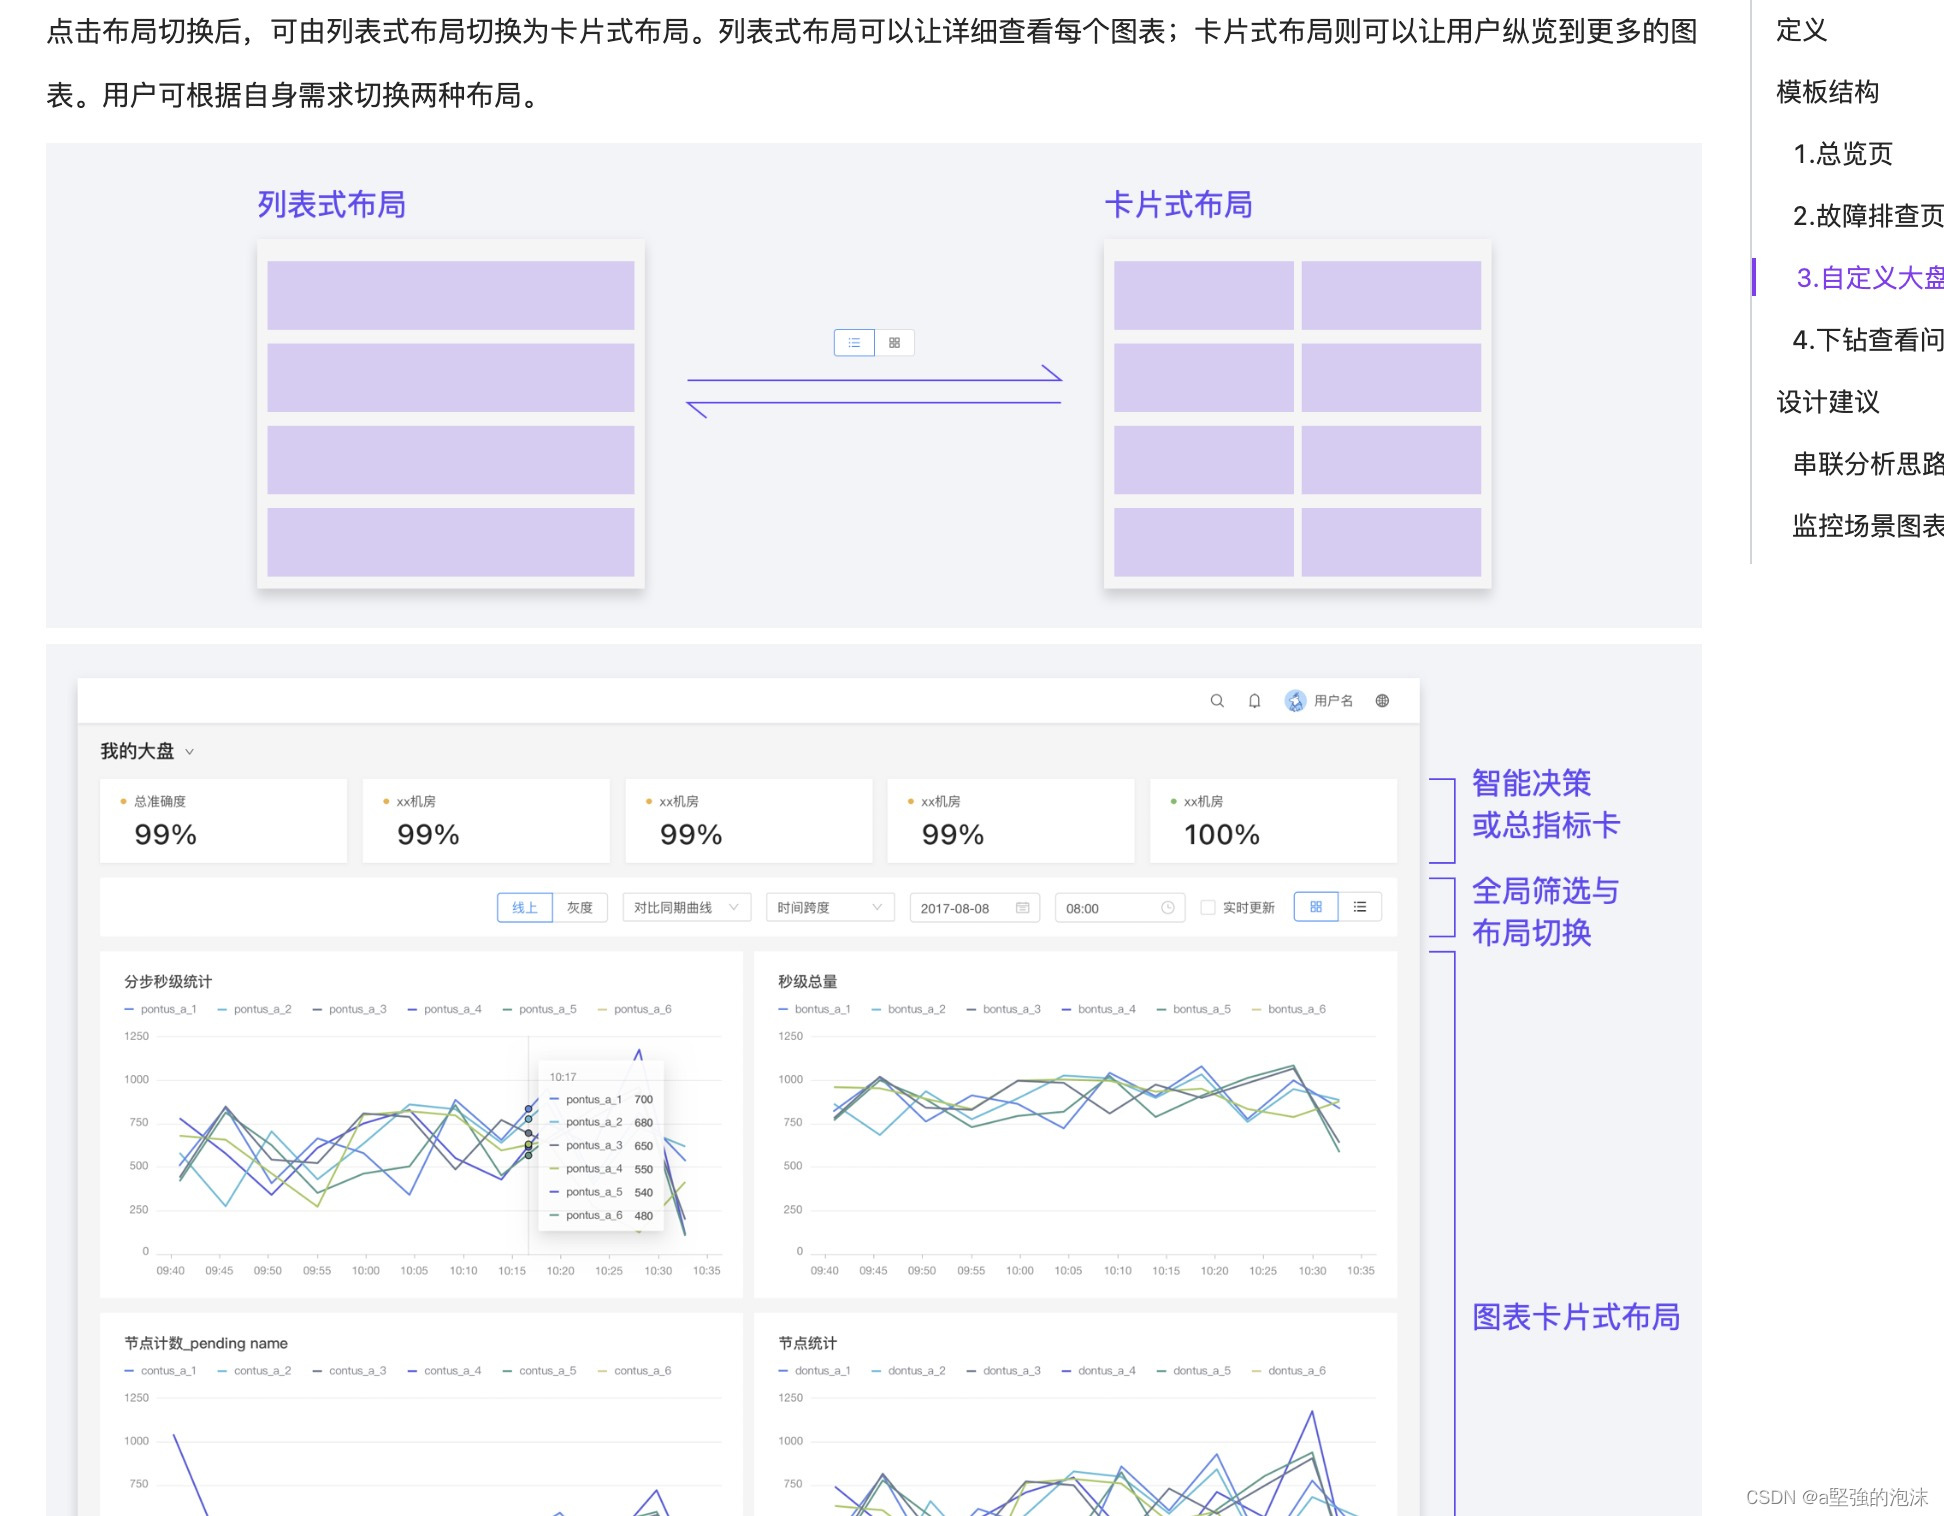Click the calendar icon in the 2017-08-08 field
This screenshot has width=1944, height=1516.
[1022, 908]
